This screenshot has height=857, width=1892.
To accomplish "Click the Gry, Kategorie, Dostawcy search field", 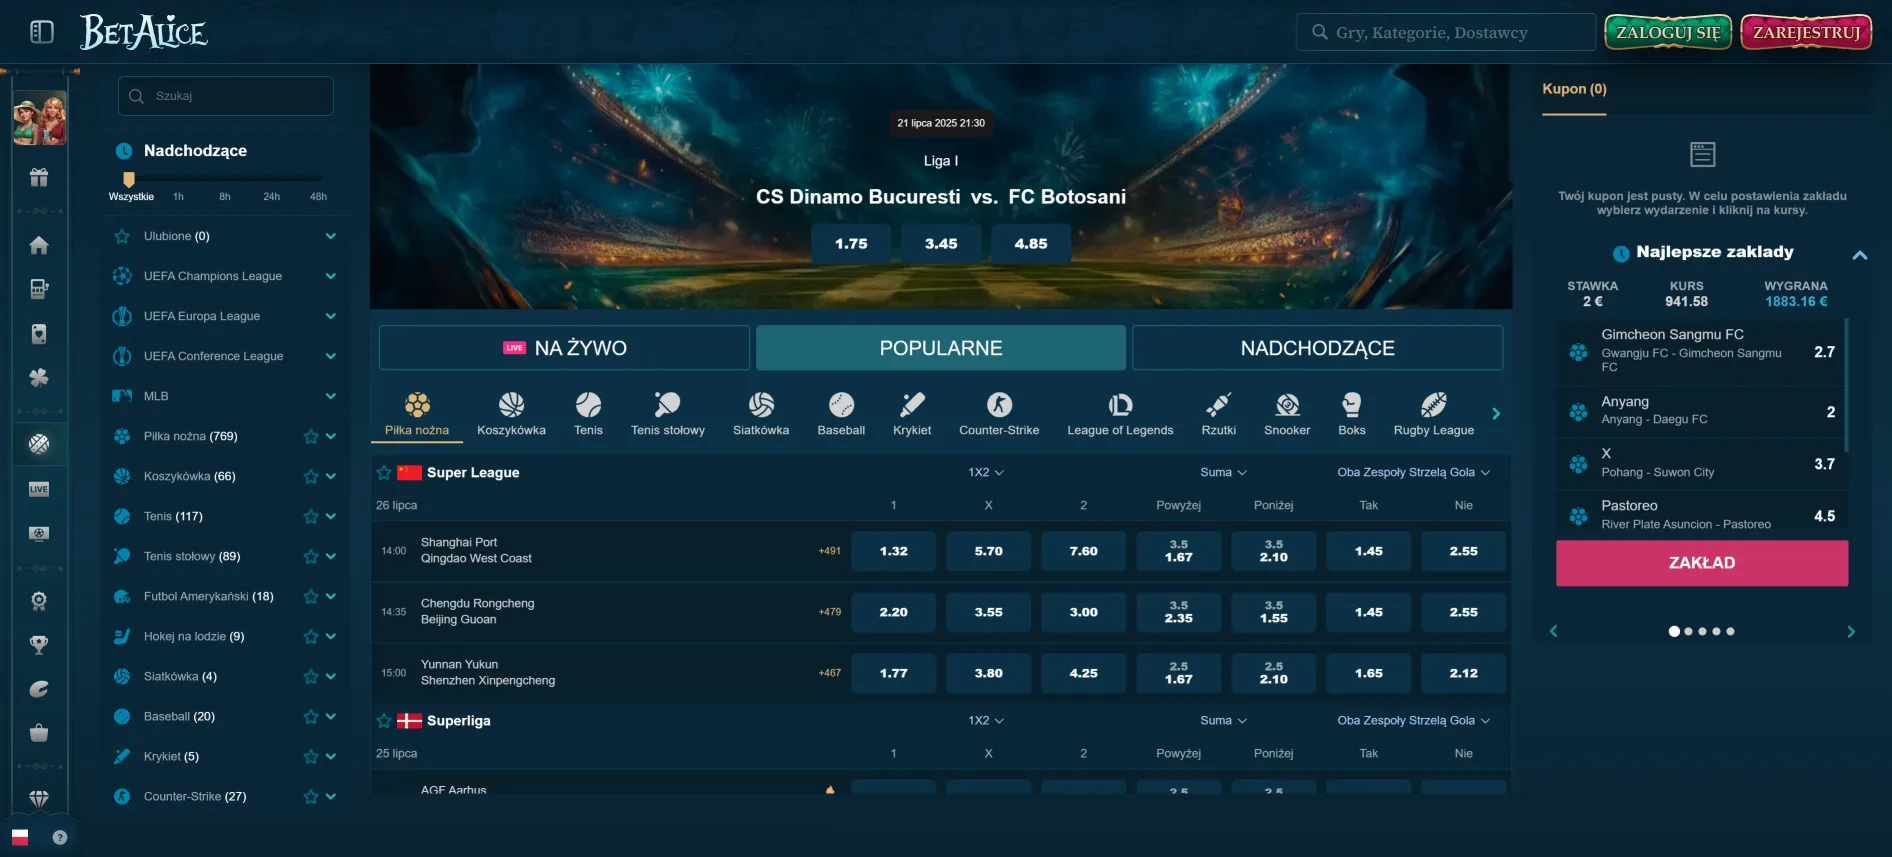I will pos(1446,32).
